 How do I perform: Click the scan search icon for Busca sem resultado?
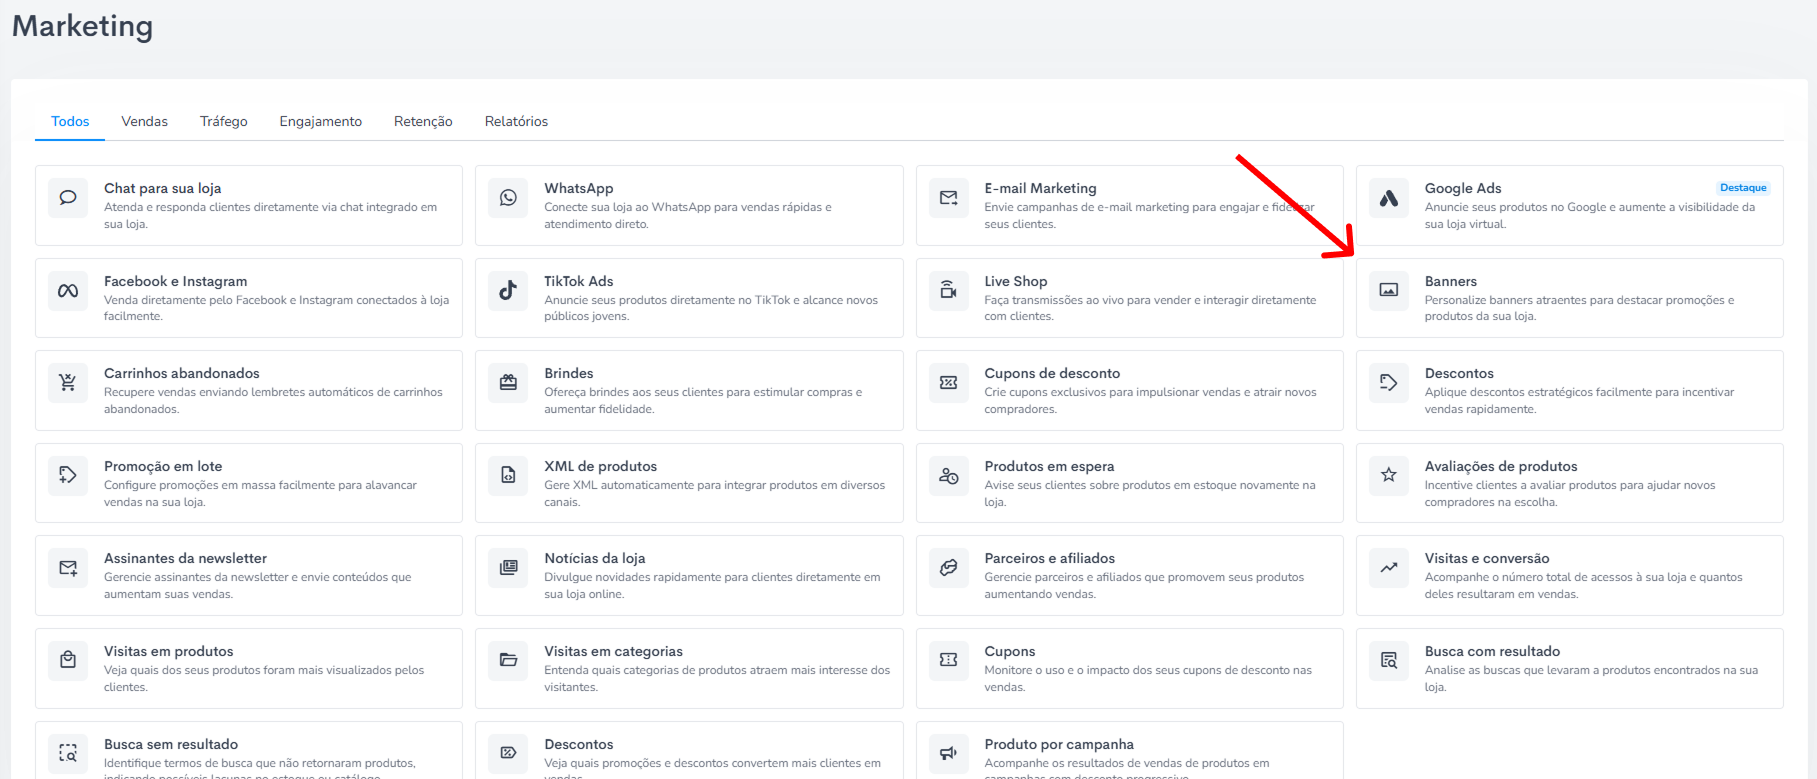click(68, 753)
